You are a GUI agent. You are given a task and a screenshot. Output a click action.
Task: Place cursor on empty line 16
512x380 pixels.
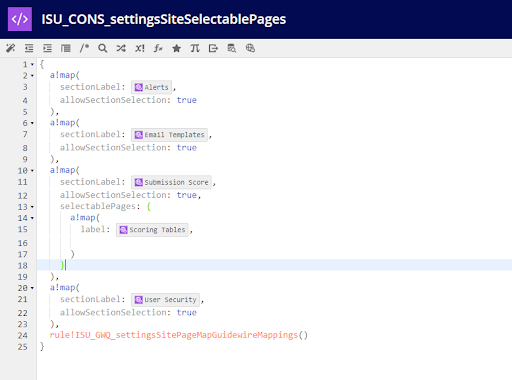(x=274, y=243)
